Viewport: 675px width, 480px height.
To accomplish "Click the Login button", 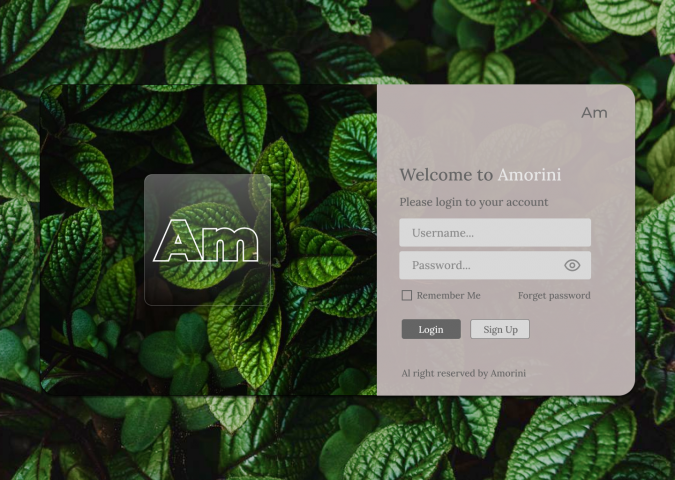I will (x=431, y=329).
